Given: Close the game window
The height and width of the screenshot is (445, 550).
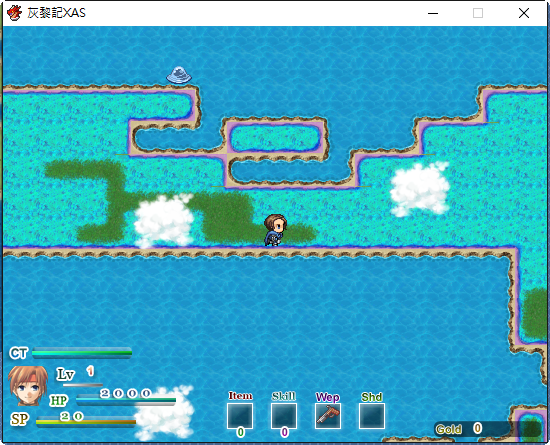Looking at the screenshot, I should click(524, 13).
